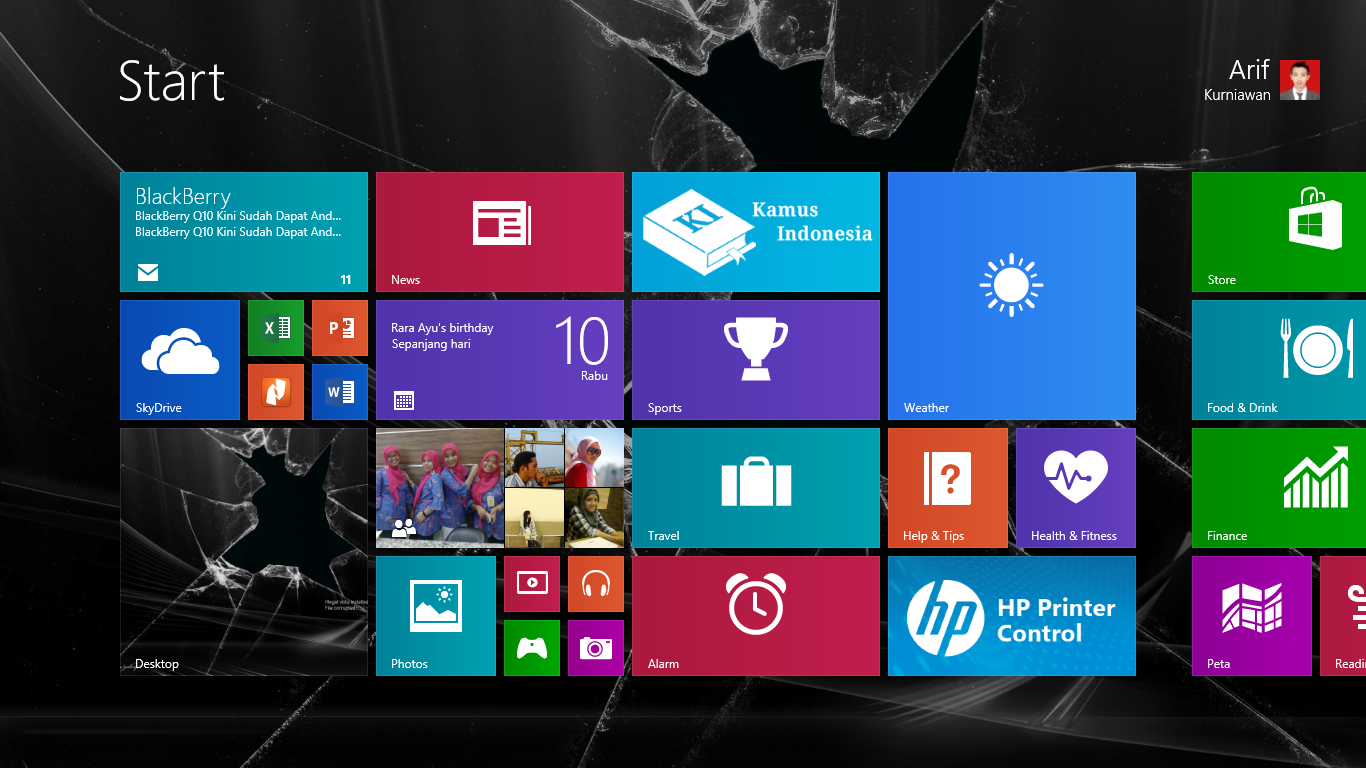Launch the Kamus Indonesia dictionary app
Viewport: 1366px width, 768px height.
(756, 232)
